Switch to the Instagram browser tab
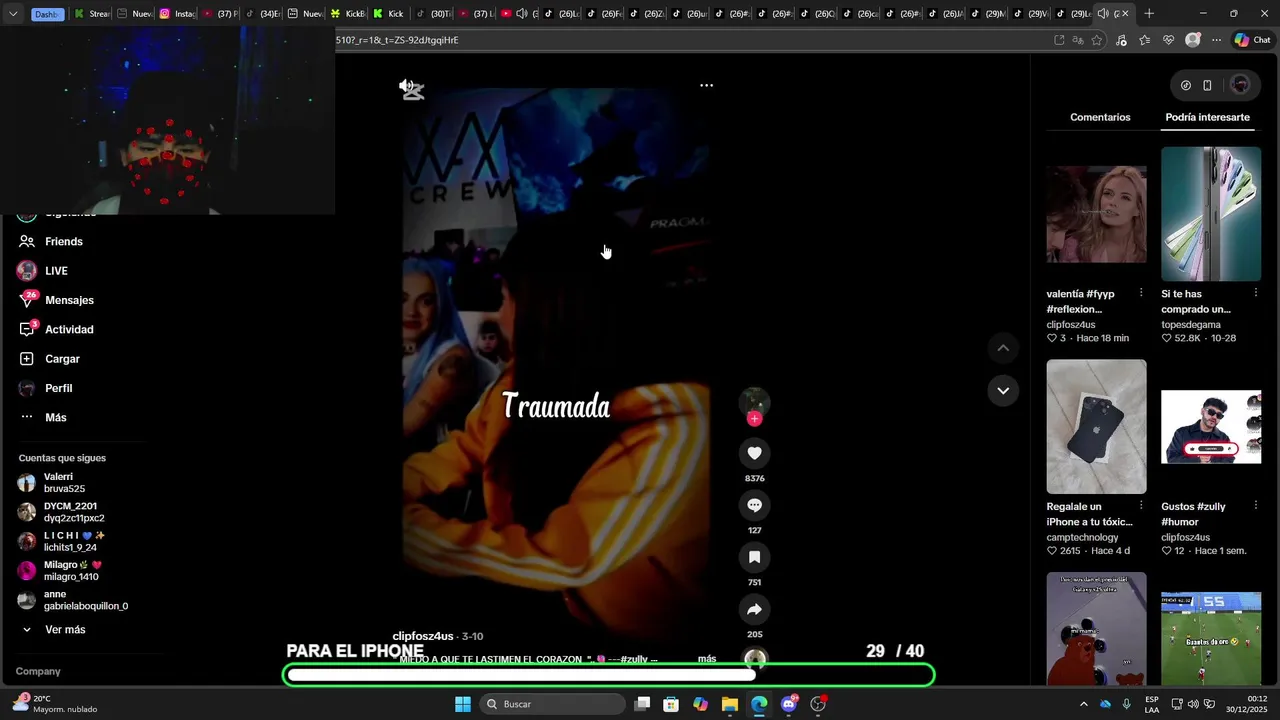Viewport: 1280px width, 720px height. (178, 14)
